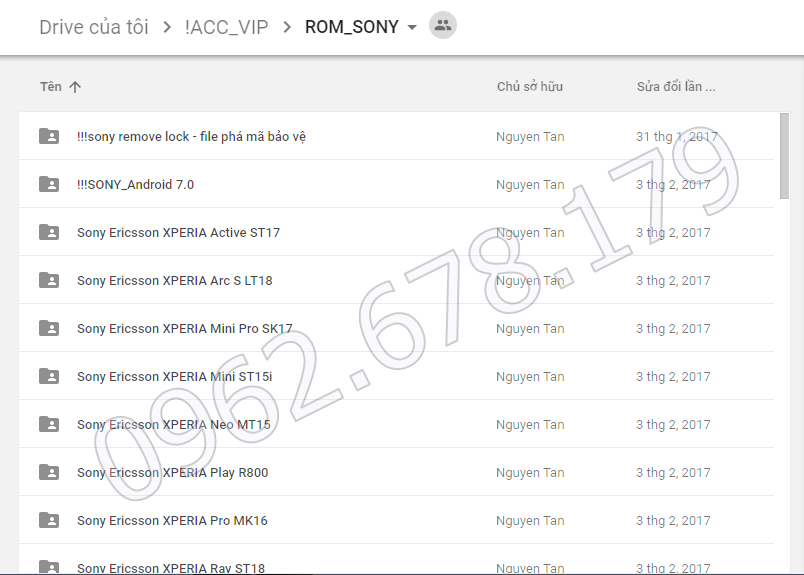Click folder icon of XPERIA Mini ST15i row
The image size is (804, 575).
[x=49, y=376]
